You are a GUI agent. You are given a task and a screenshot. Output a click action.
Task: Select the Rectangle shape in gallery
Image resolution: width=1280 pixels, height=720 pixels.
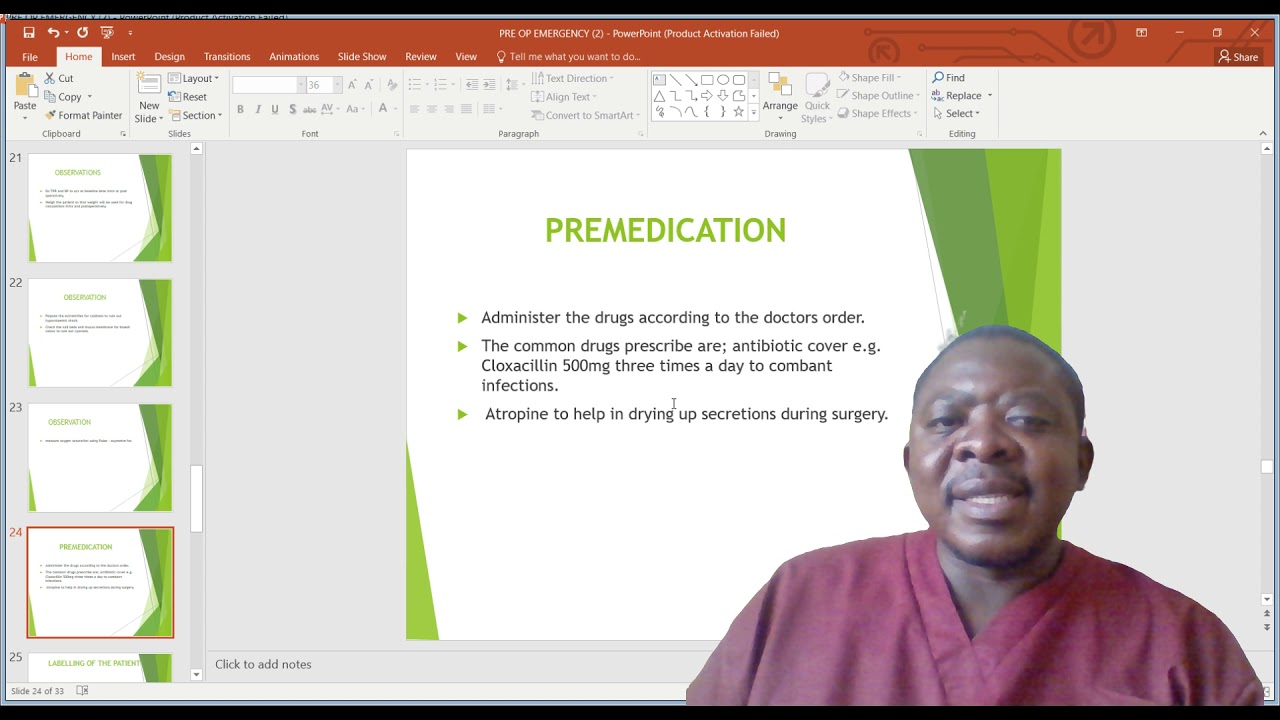707,80
